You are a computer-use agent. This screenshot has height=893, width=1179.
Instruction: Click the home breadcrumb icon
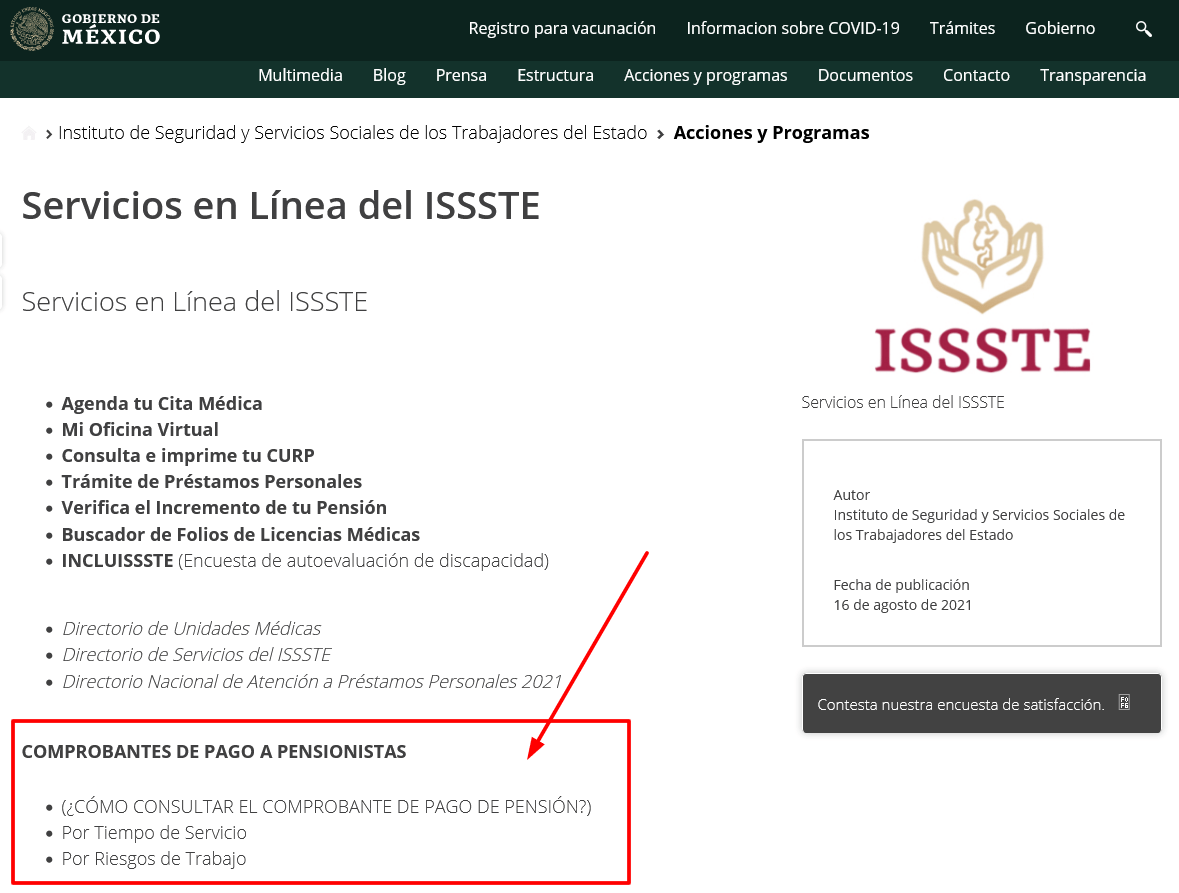click(29, 133)
